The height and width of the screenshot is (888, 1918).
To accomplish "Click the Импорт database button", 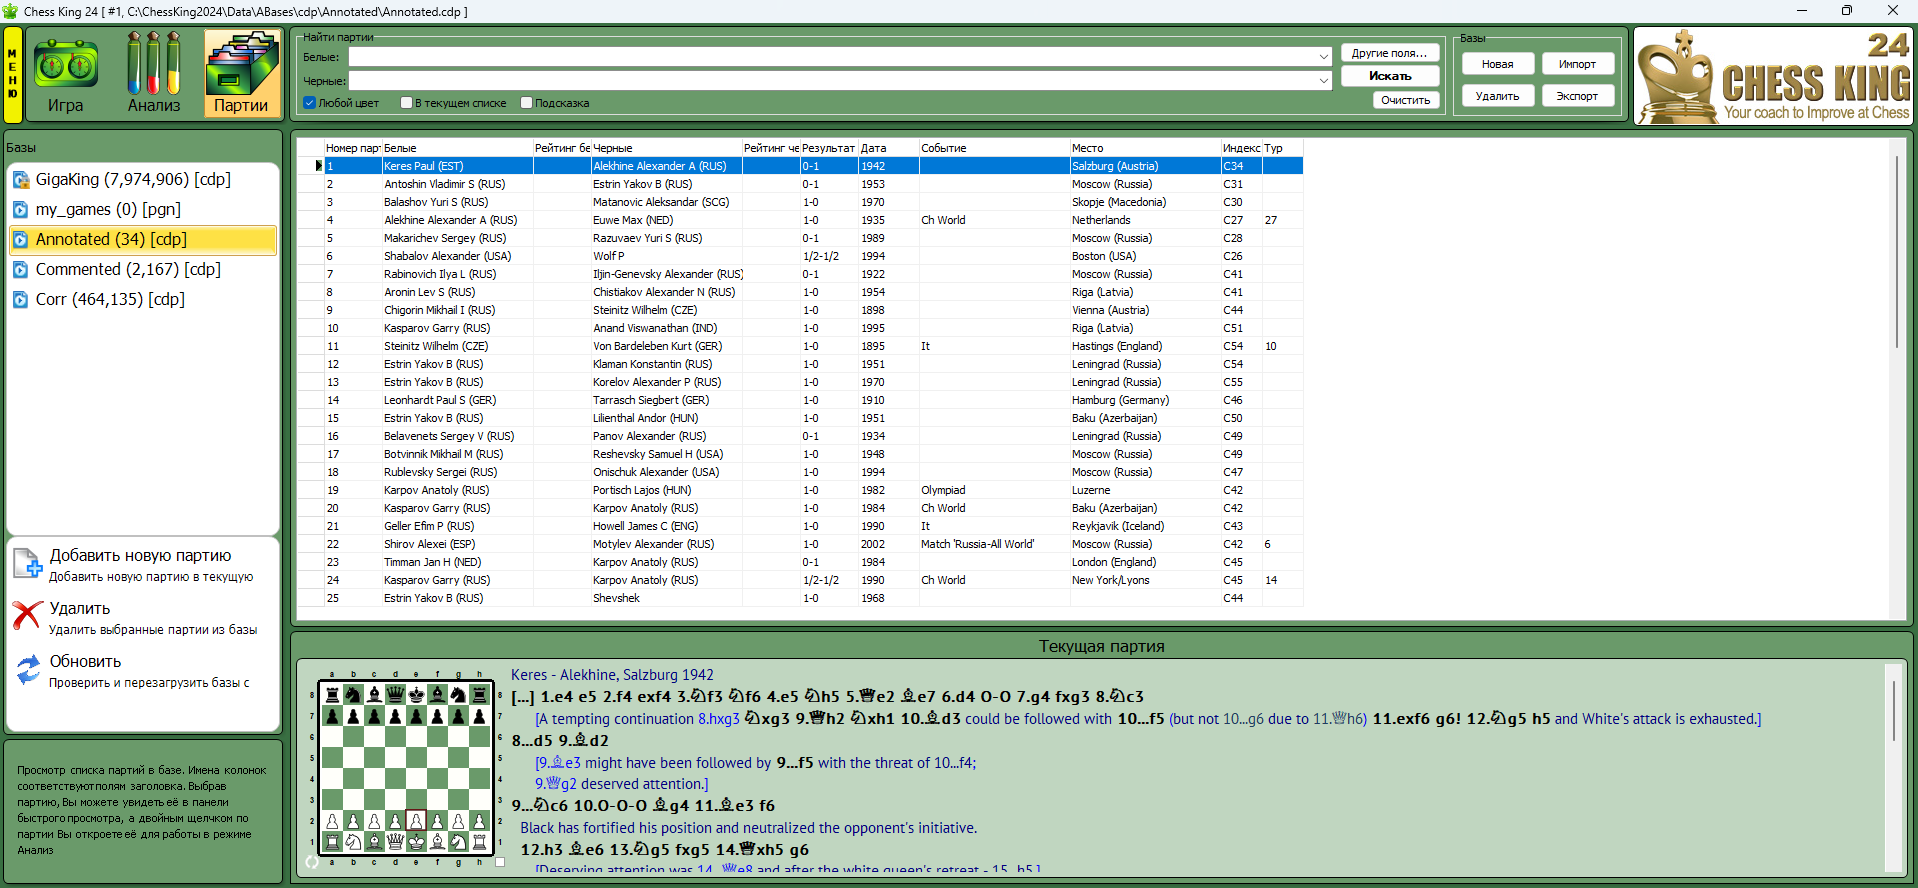I will [1577, 64].
